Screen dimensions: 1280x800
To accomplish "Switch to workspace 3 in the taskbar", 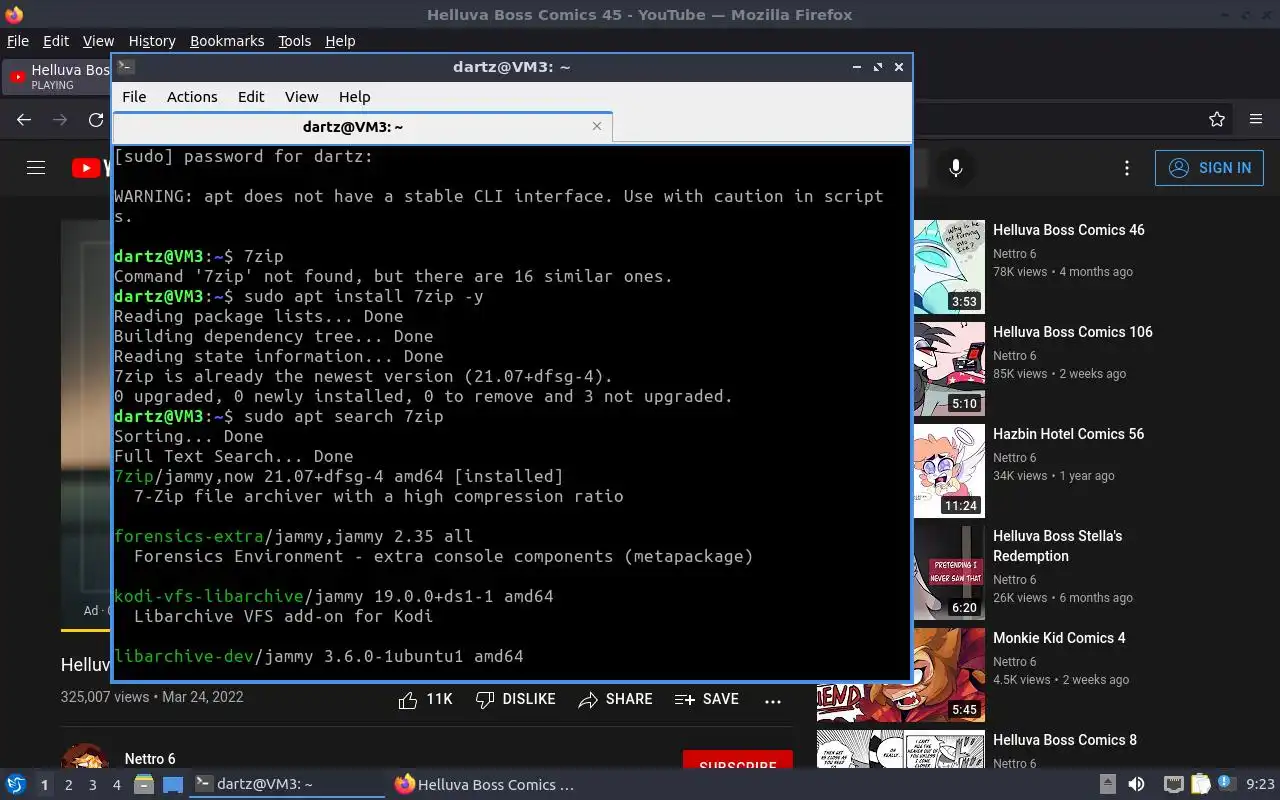I will [x=93, y=785].
